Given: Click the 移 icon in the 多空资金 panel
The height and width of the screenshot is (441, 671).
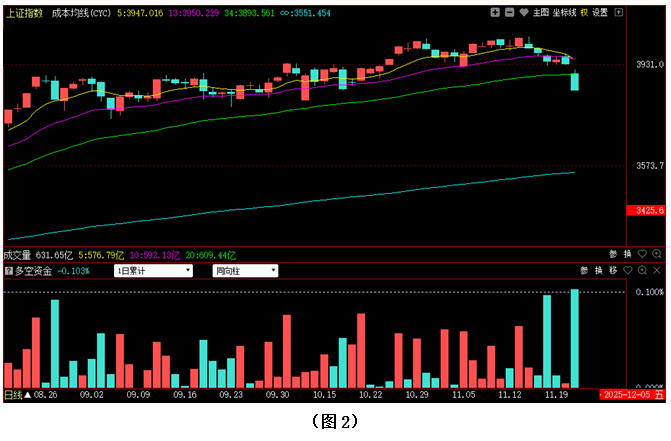Looking at the screenshot, I should pyautogui.click(x=614, y=270).
